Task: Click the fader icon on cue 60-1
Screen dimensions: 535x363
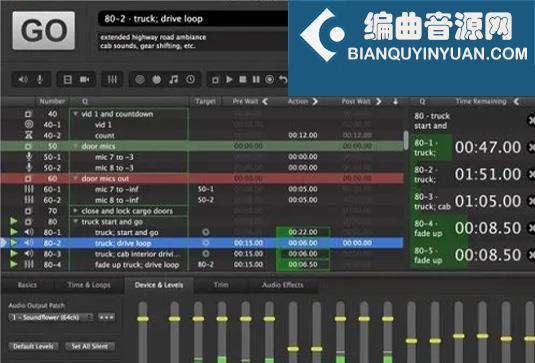Action: (x=29, y=189)
